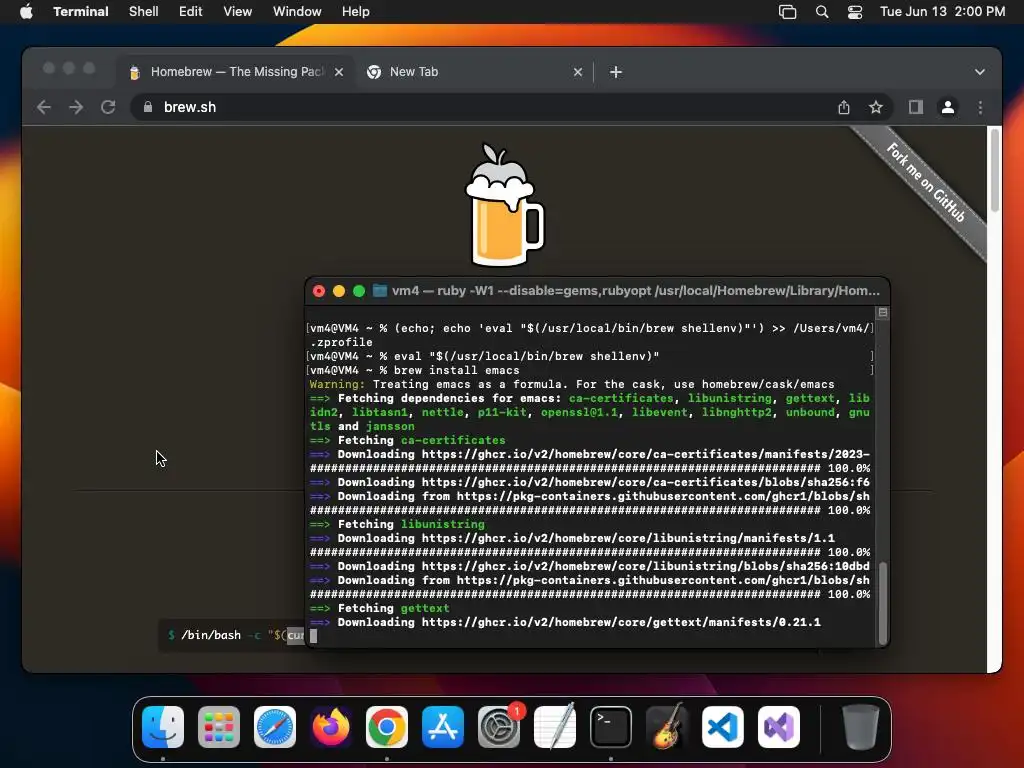The height and width of the screenshot is (768, 1024).
Task: Open the Trash in the Dock
Action: coord(861,727)
